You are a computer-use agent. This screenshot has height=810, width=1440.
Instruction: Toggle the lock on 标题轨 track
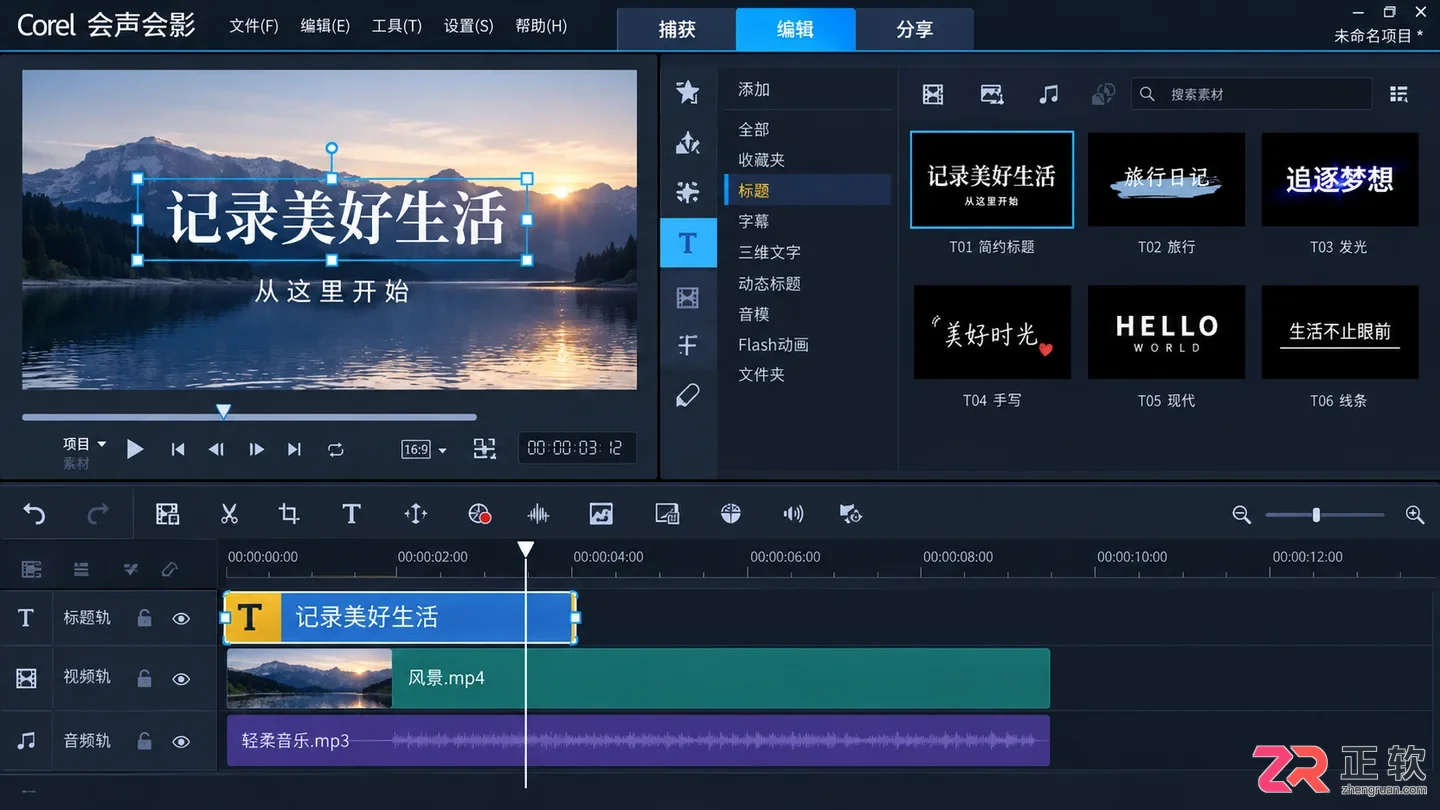[x=144, y=618]
